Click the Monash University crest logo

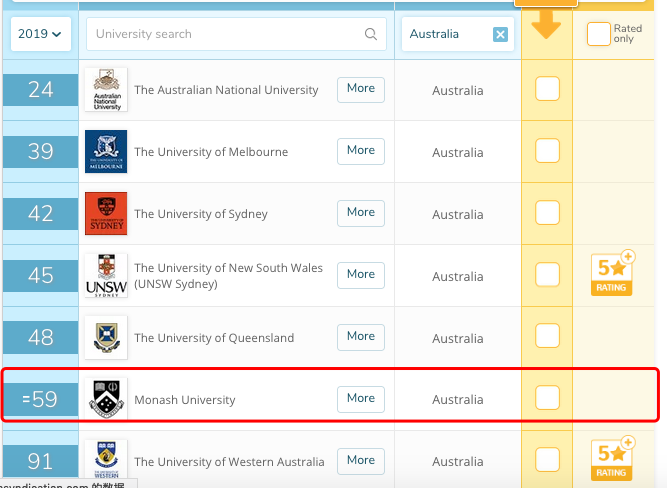[x=106, y=399]
